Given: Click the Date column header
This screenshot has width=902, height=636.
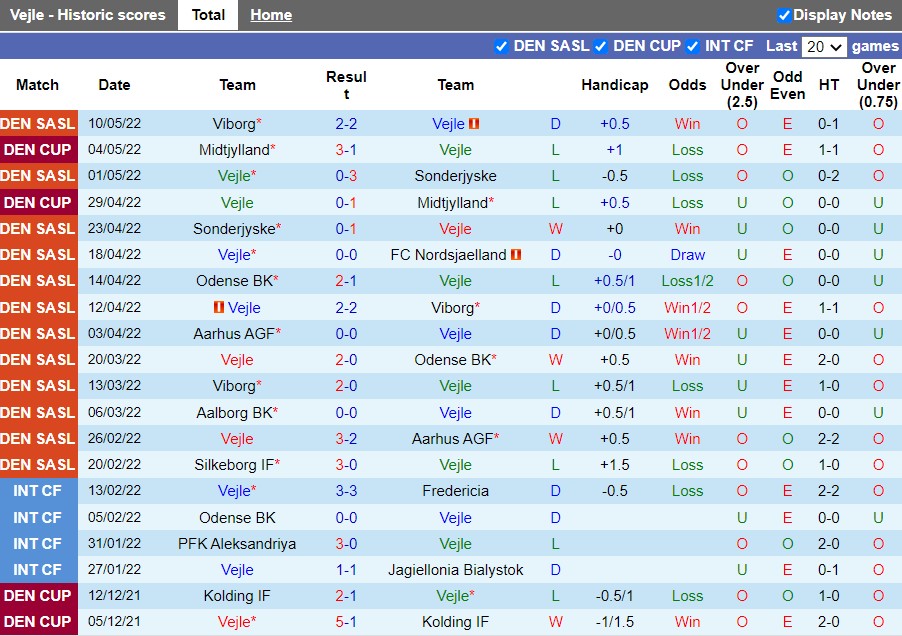Looking at the screenshot, I should (x=114, y=85).
